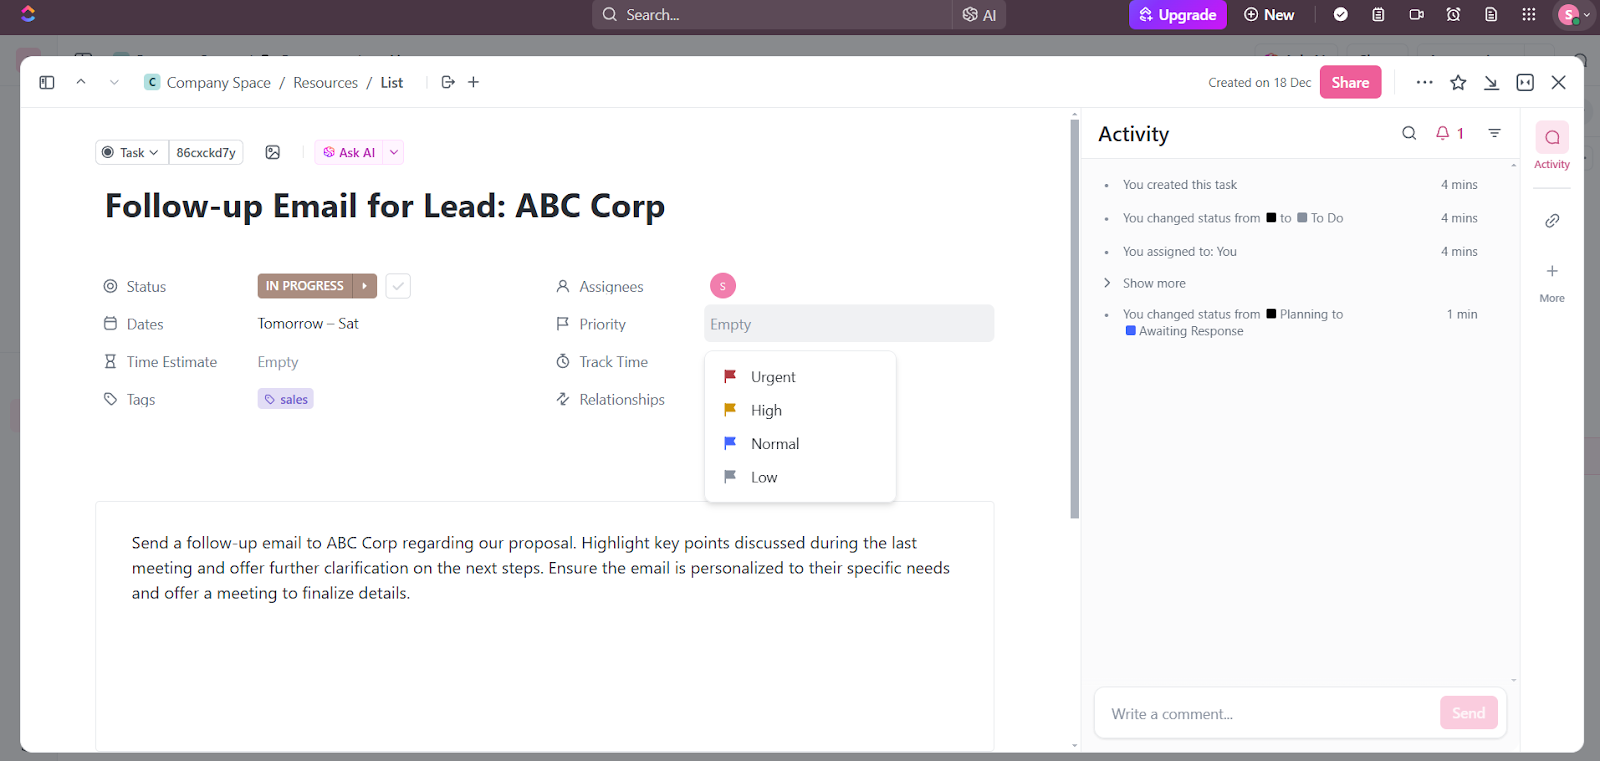
Task: Add cover image via picture icon
Action: (273, 152)
